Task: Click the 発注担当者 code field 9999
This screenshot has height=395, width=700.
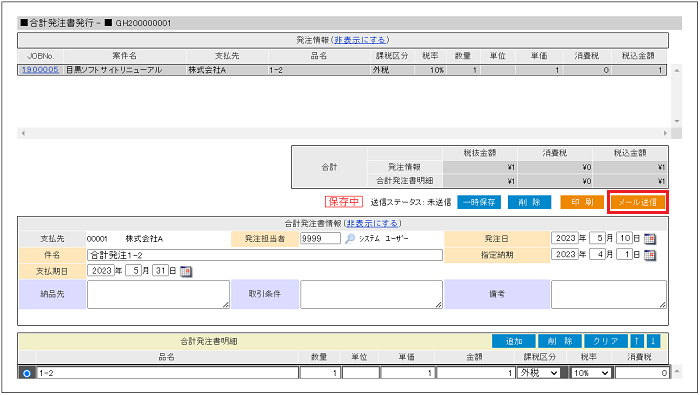Action: [320, 238]
